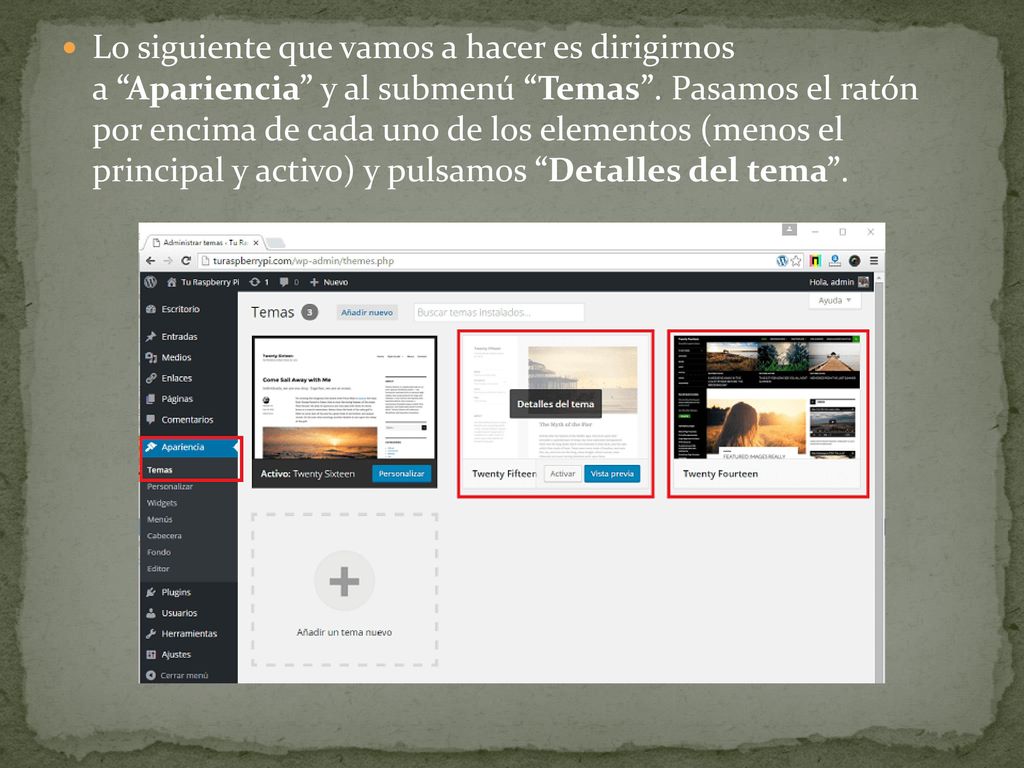Click the colorful N extension icon
This screenshot has width=1024, height=768.
point(815,261)
